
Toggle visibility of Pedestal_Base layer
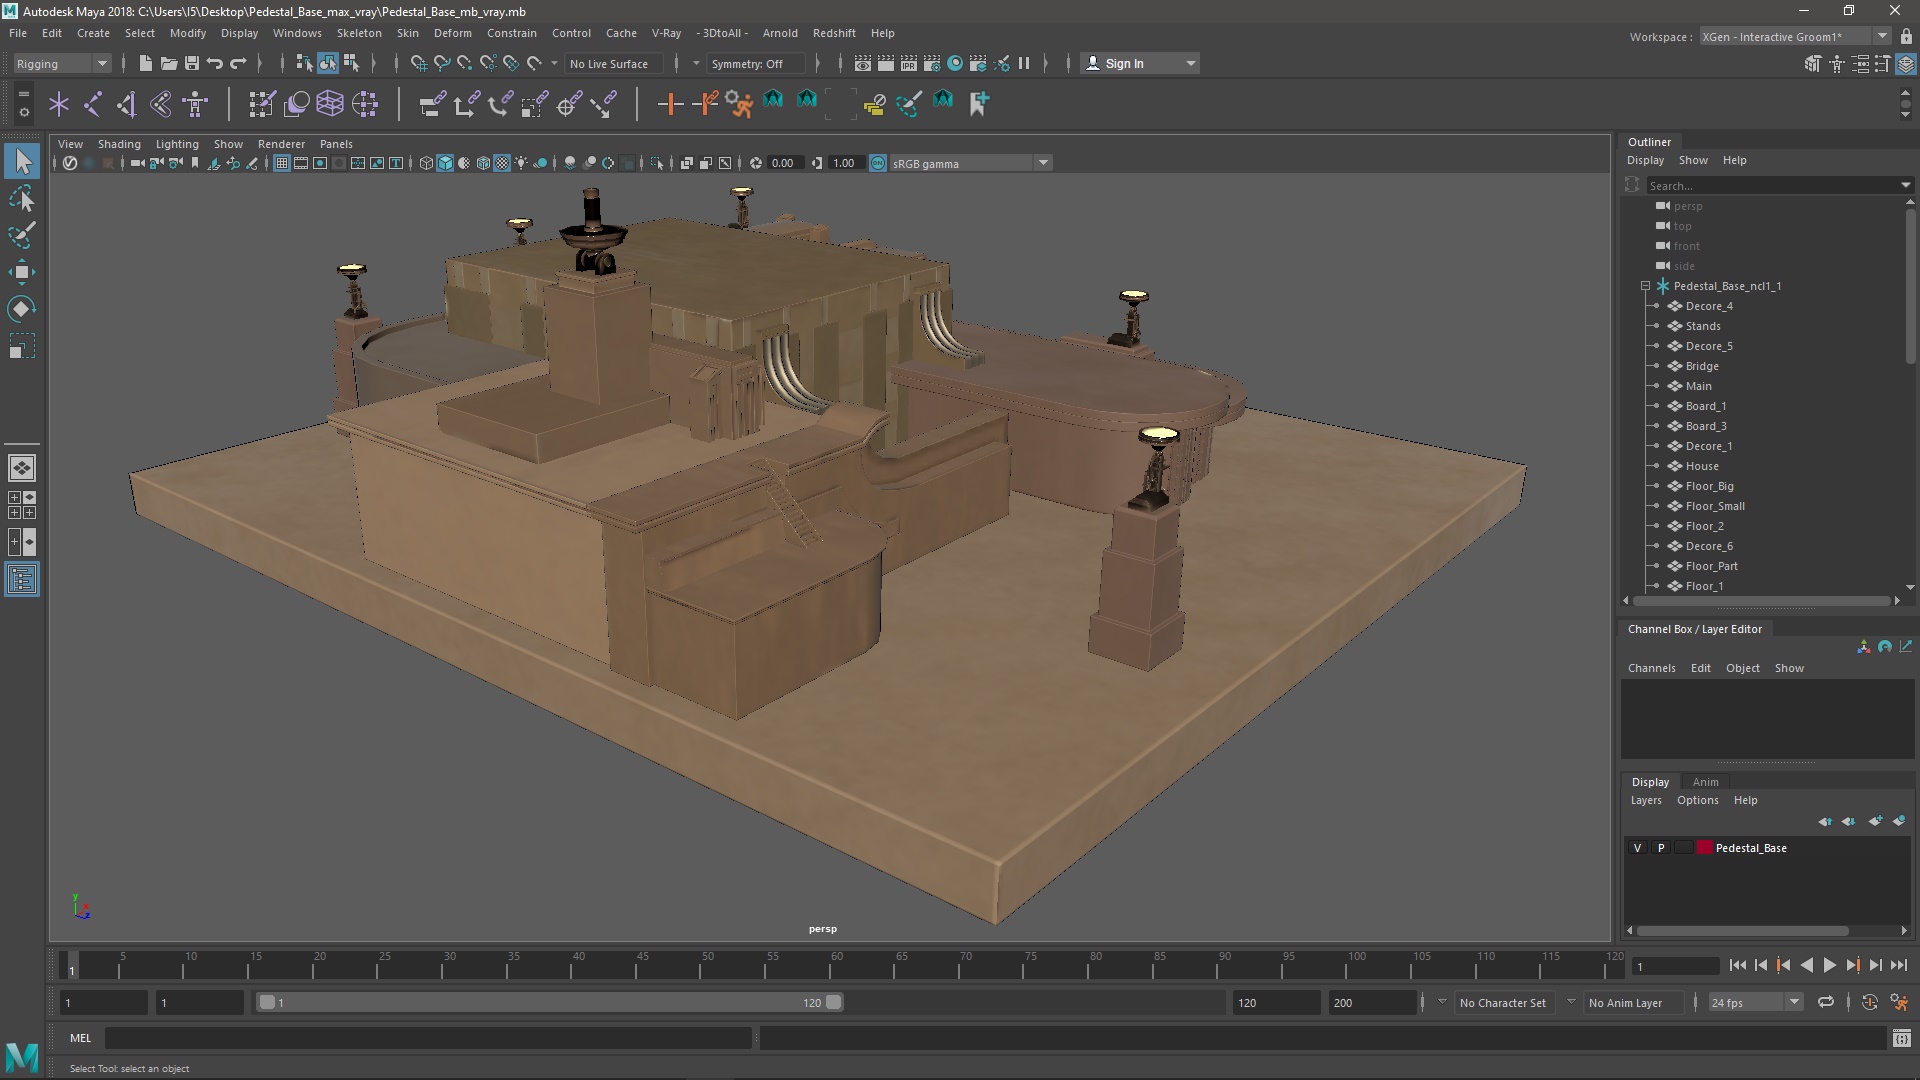click(x=1635, y=848)
